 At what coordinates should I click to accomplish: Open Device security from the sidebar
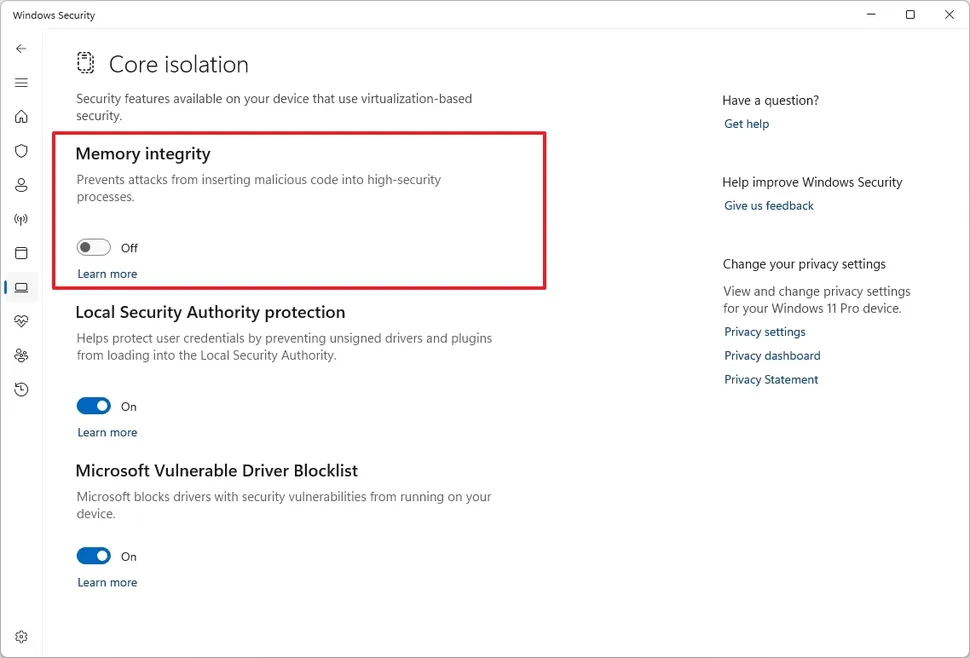pos(21,287)
